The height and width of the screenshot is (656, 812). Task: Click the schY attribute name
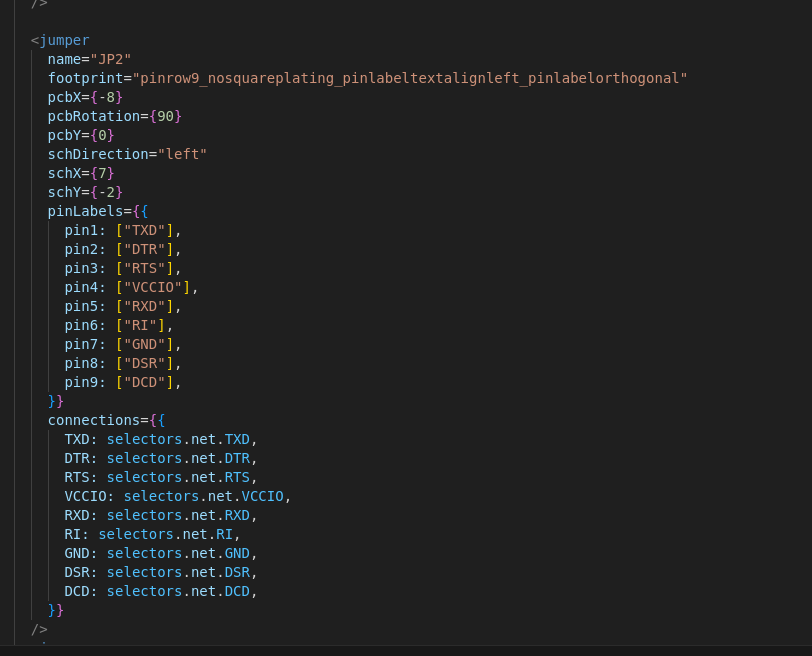click(64, 192)
